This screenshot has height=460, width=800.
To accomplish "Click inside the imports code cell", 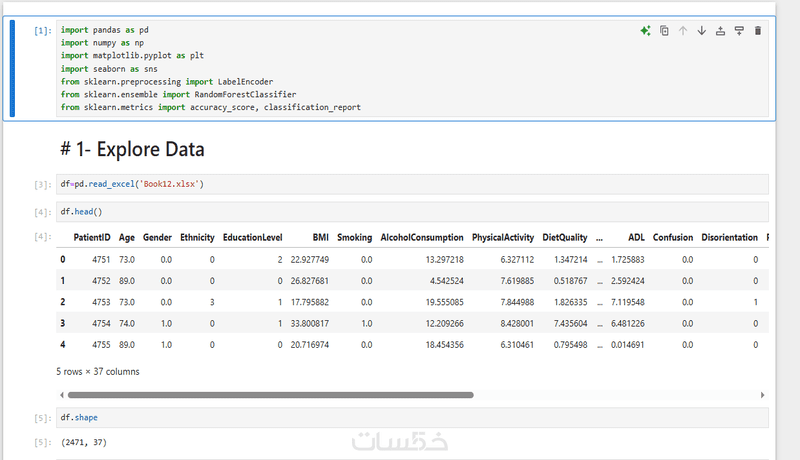I will click(412, 68).
